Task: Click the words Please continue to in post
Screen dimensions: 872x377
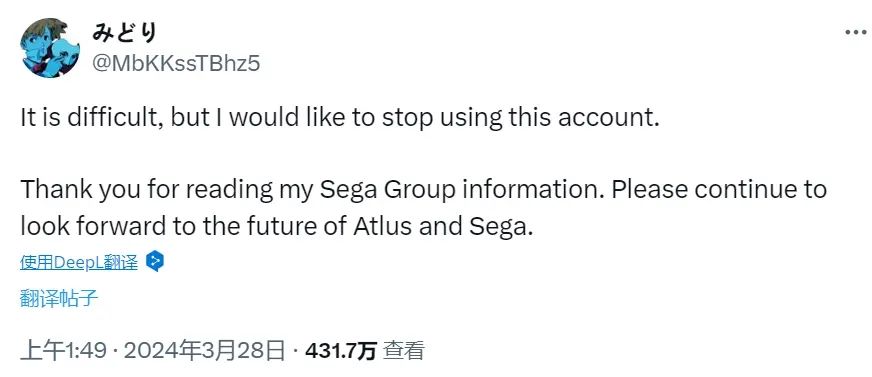Action: pos(719,190)
